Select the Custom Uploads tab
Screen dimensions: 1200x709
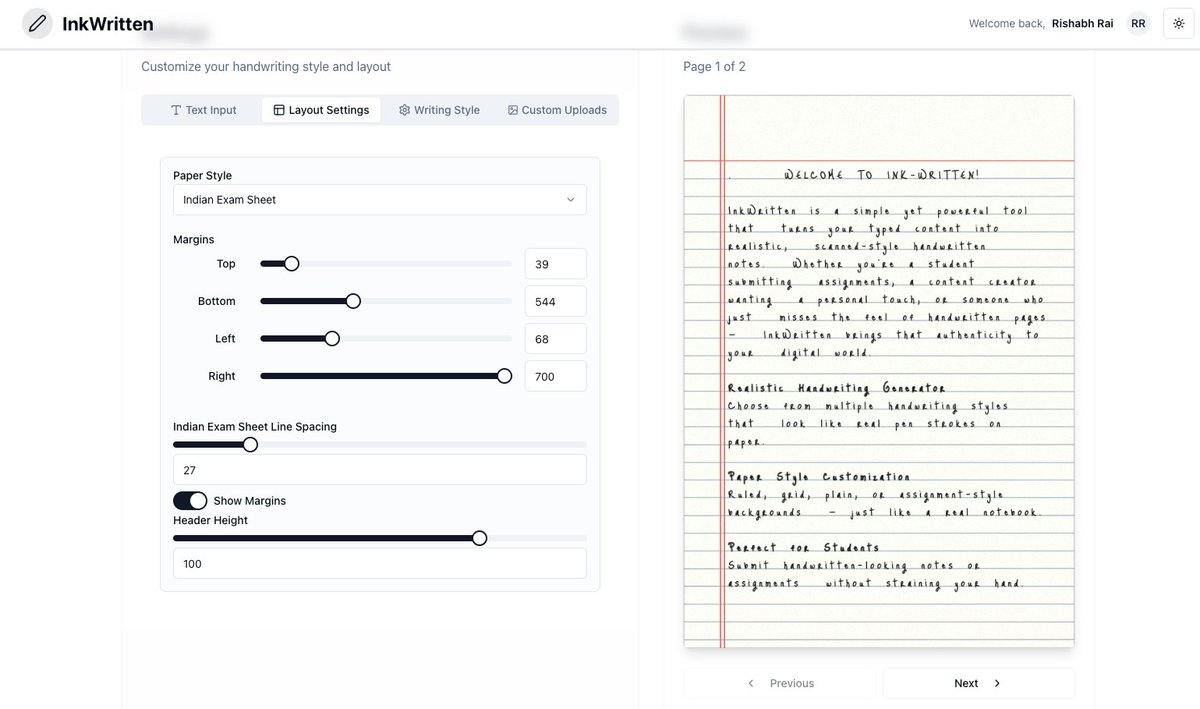coord(557,110)
